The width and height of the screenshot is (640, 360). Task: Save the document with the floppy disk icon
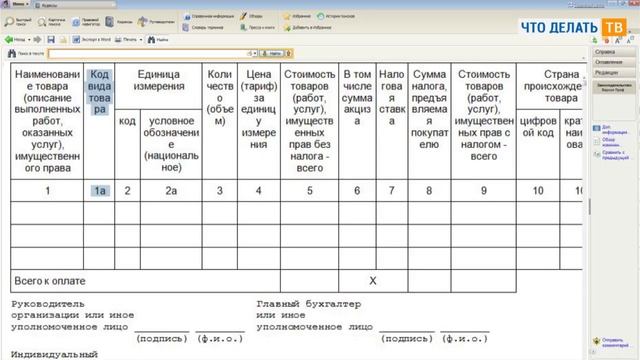(51, 40)
